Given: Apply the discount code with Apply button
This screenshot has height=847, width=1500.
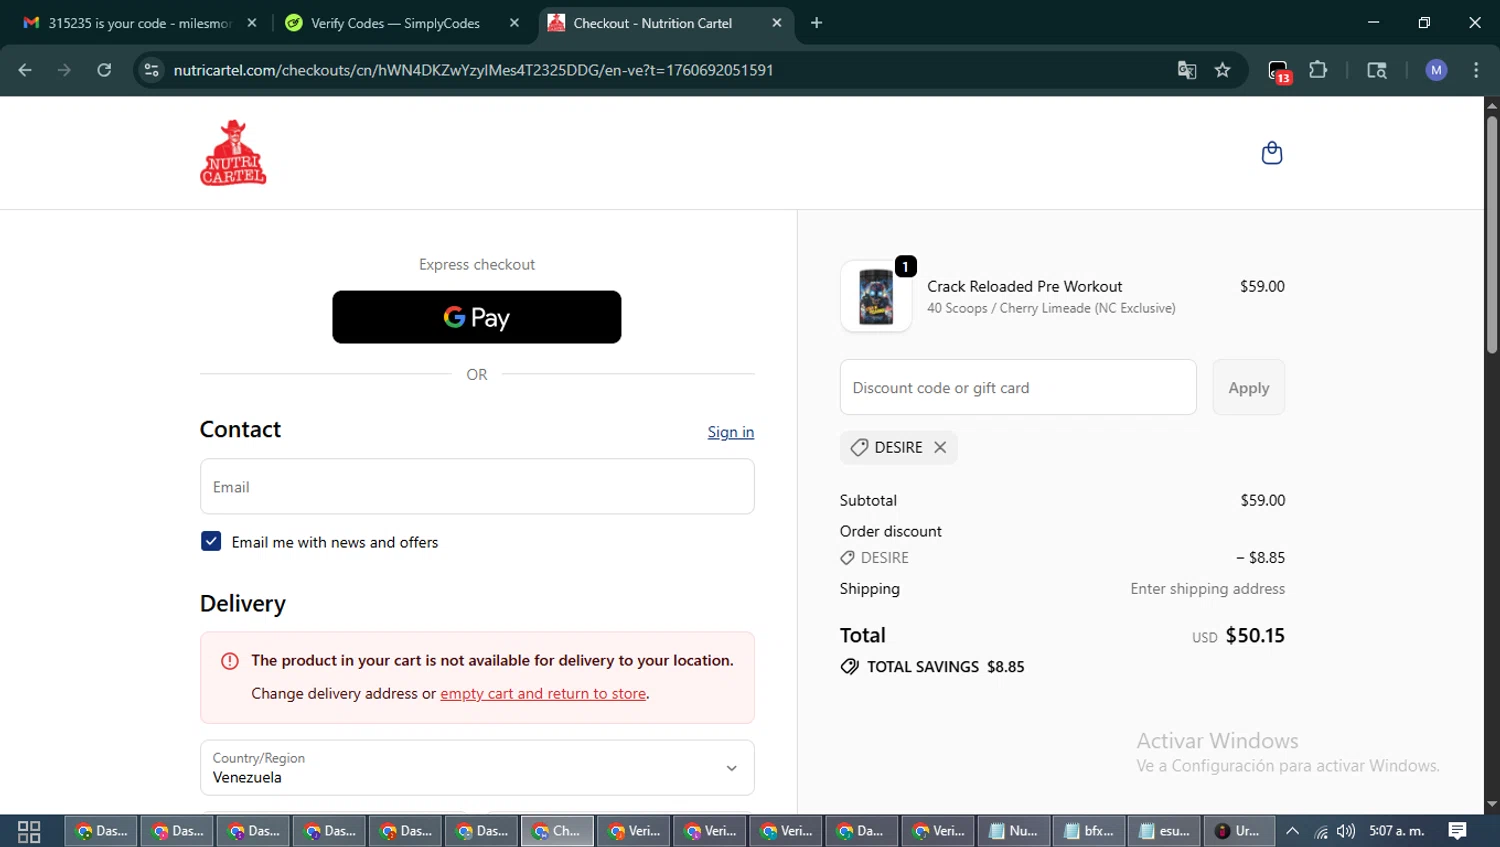Looking at the screenshot, I should pyautogui.click(x=1249, y=387).
